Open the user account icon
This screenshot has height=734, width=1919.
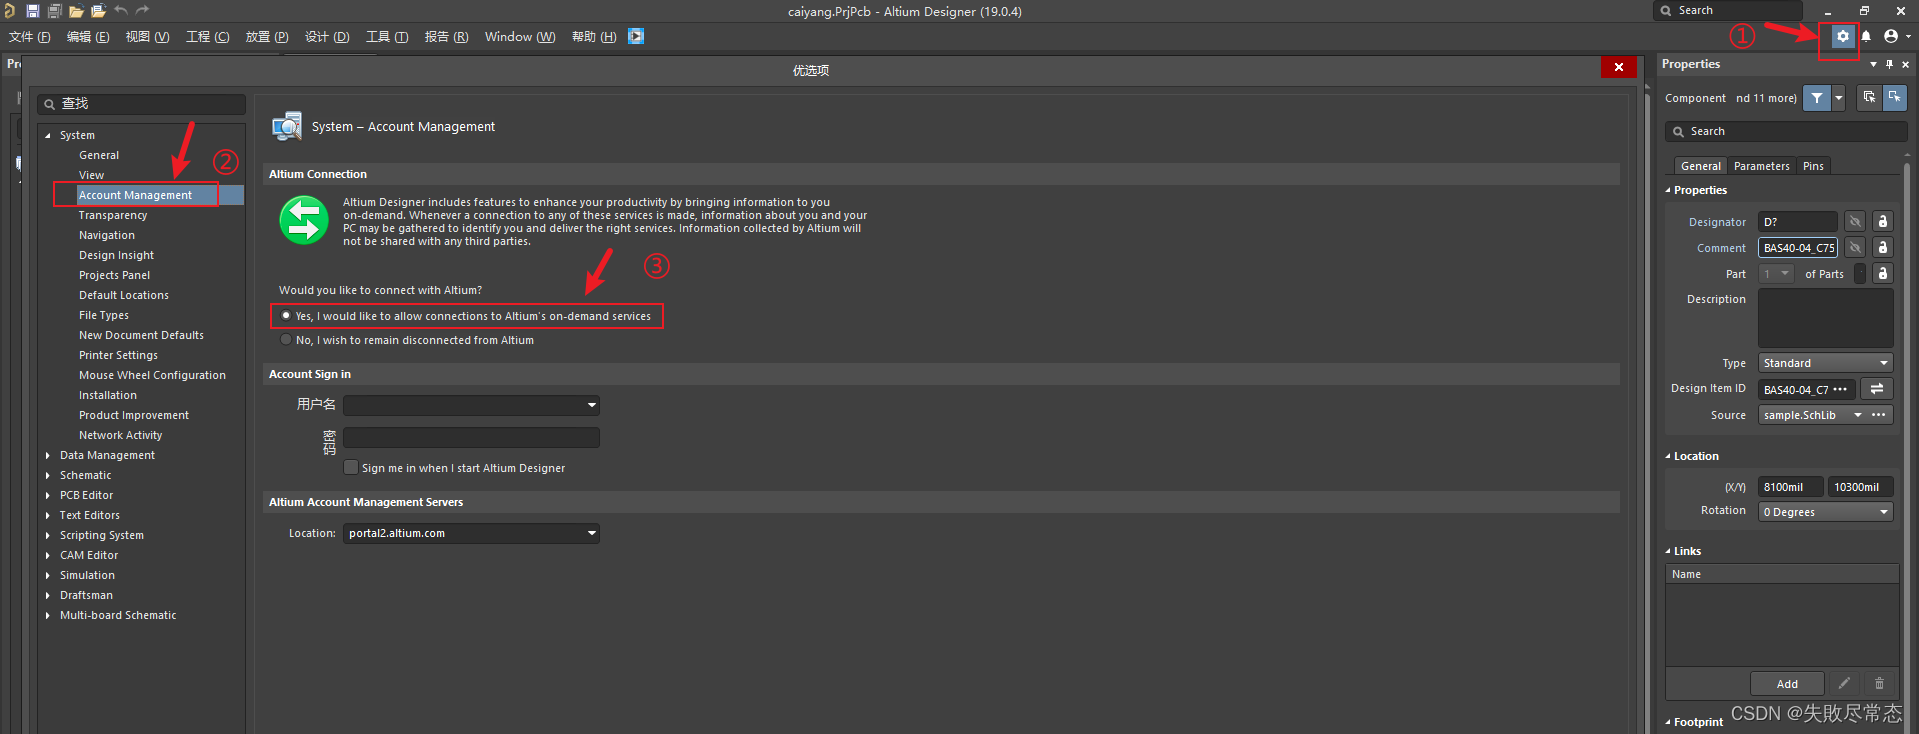pyautogui.click(x=1891, y=36)
